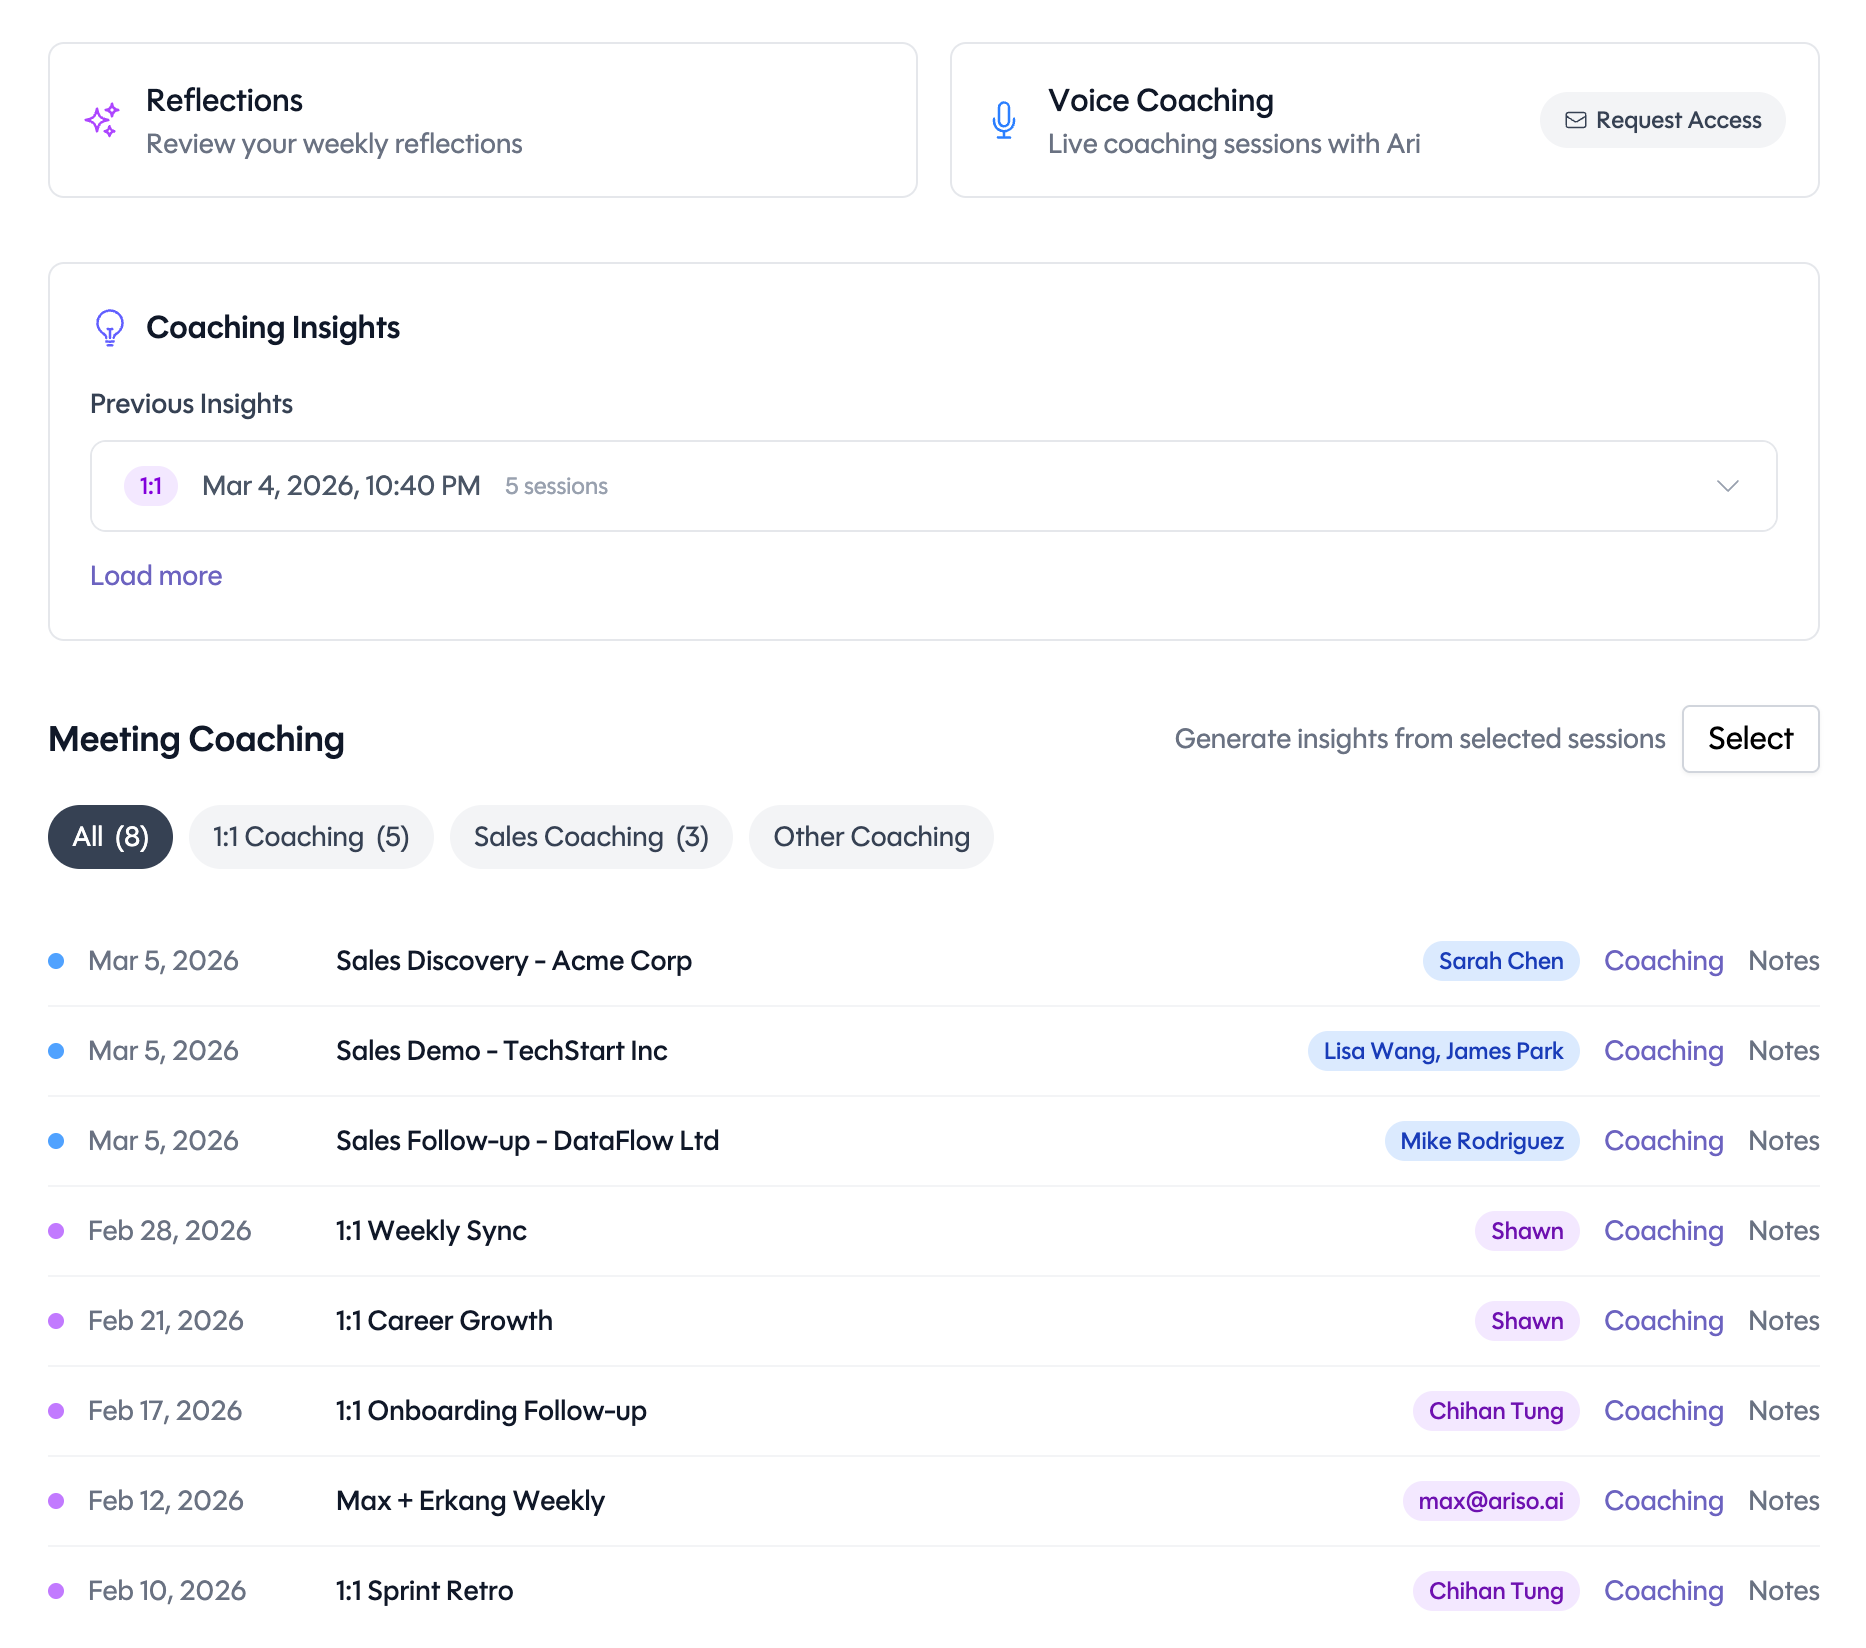Open Notes for 1:1 Career Growth
Image resolution: width=1866 pixels, height=1648 pixels.
(1783, 1321)
